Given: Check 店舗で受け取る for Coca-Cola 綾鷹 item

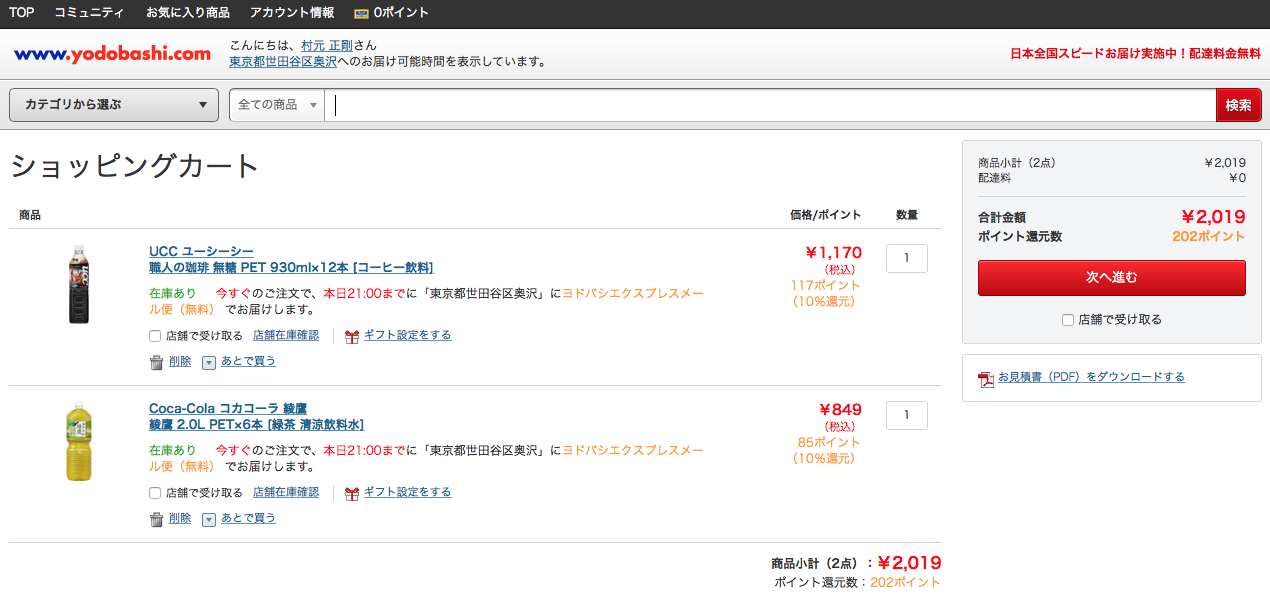Looking at the screenshot, I should tap(155, 493).
